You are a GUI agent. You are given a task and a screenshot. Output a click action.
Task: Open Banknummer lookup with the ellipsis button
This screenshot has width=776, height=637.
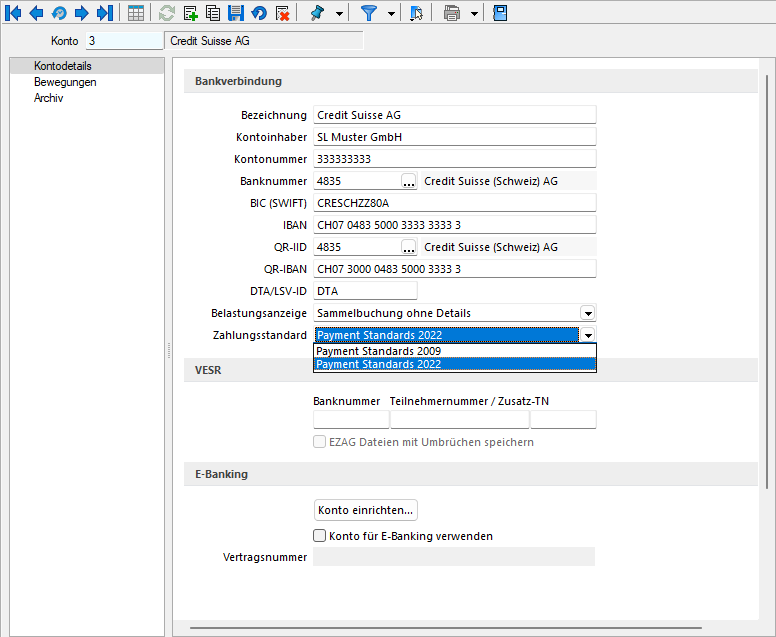pos(408,181)
